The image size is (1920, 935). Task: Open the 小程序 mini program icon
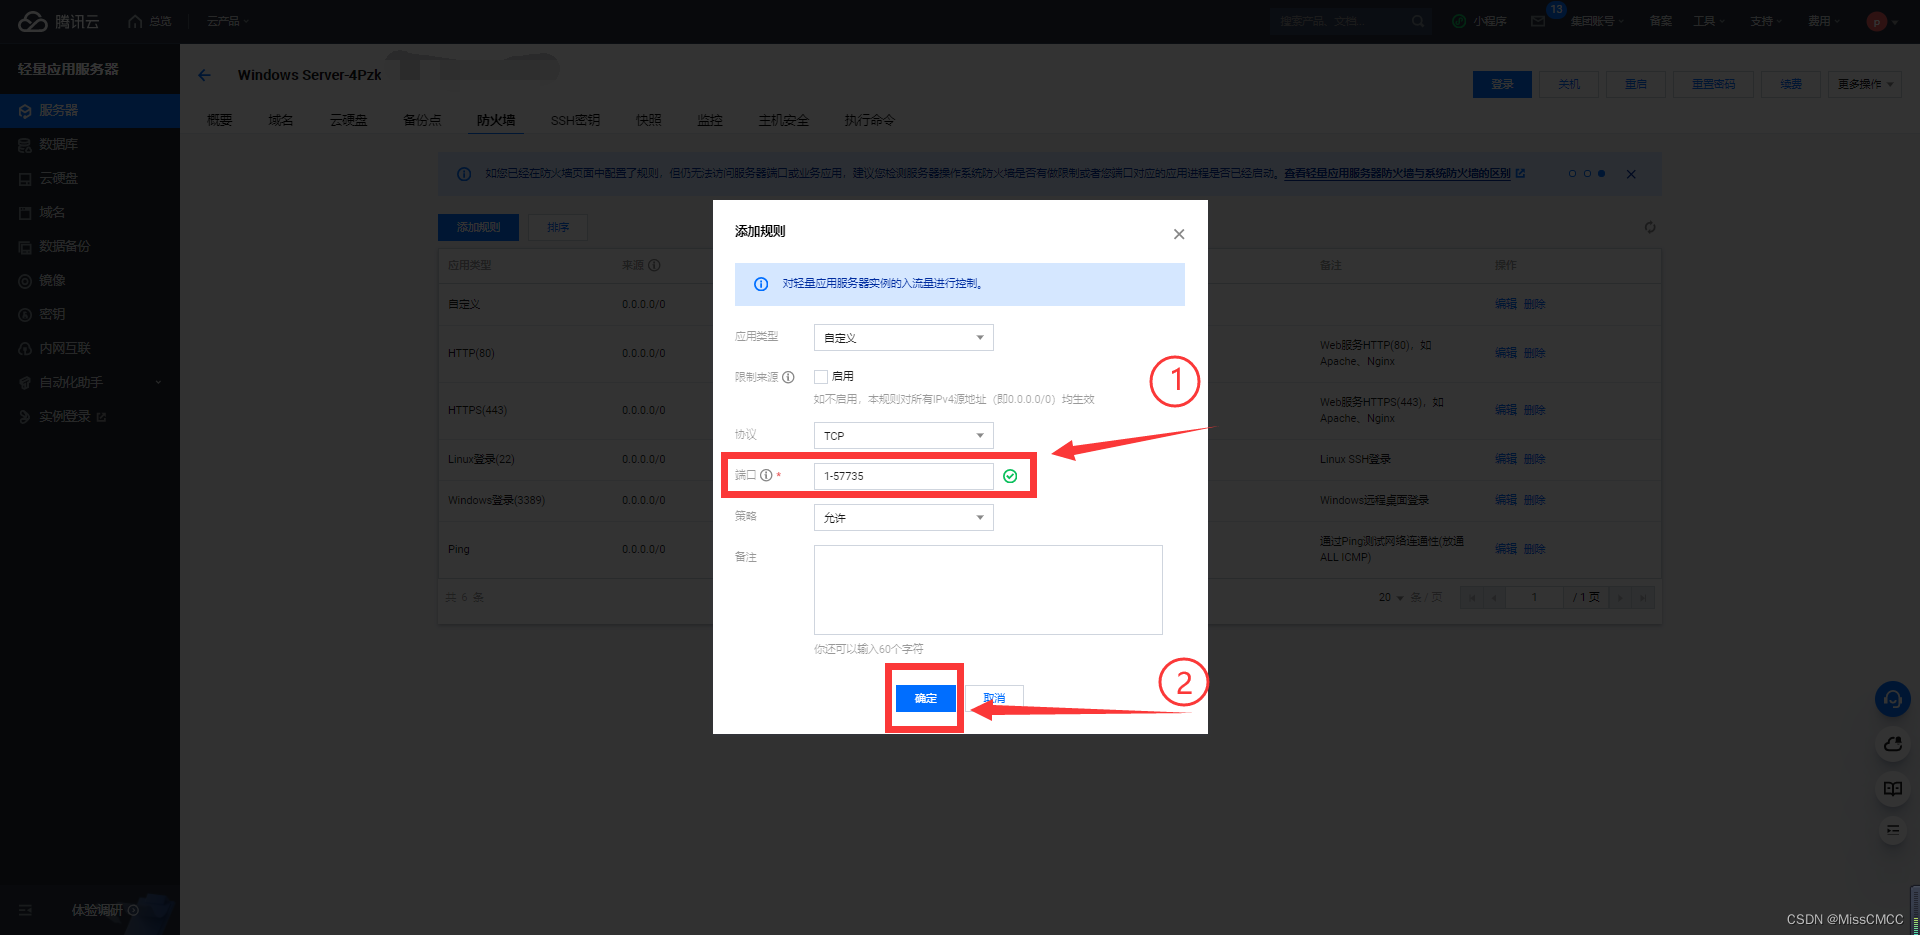click(1459, 21)
